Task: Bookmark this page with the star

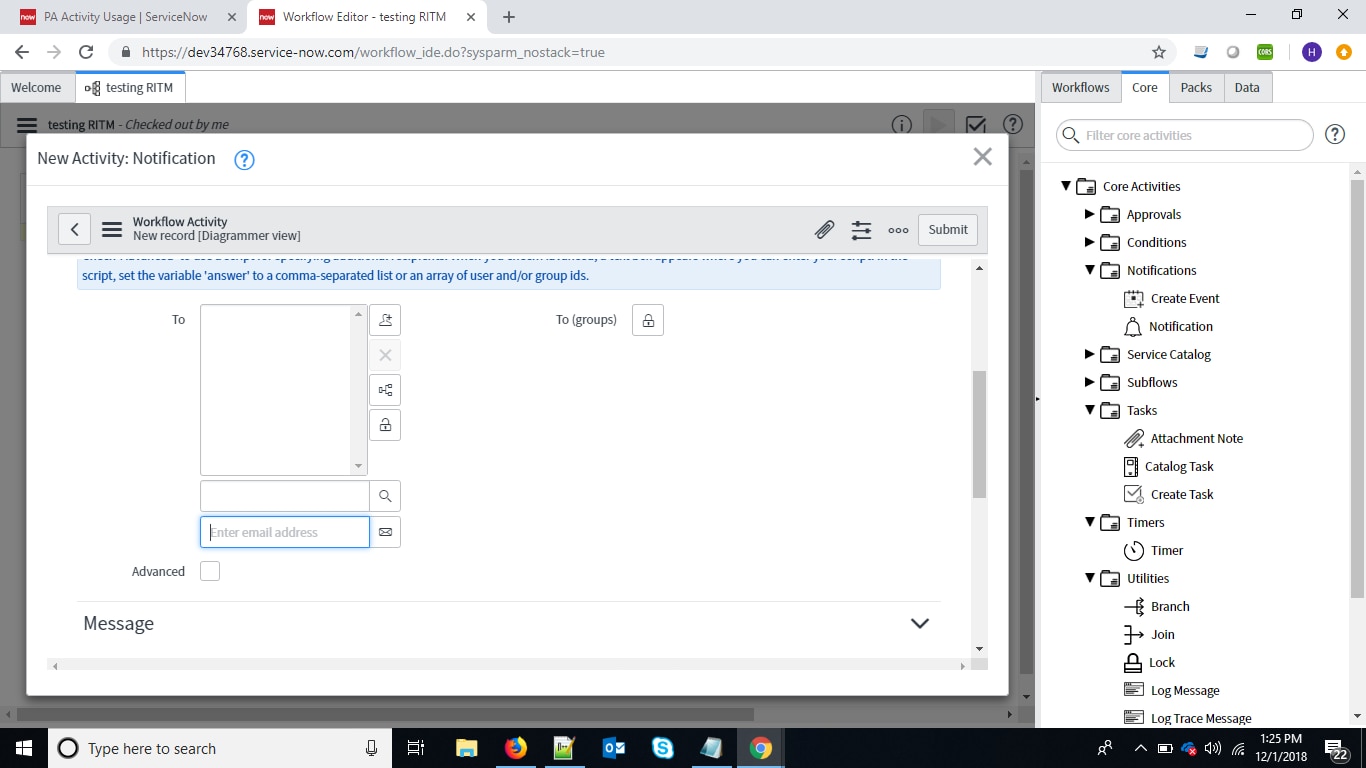Action: 1159,52
